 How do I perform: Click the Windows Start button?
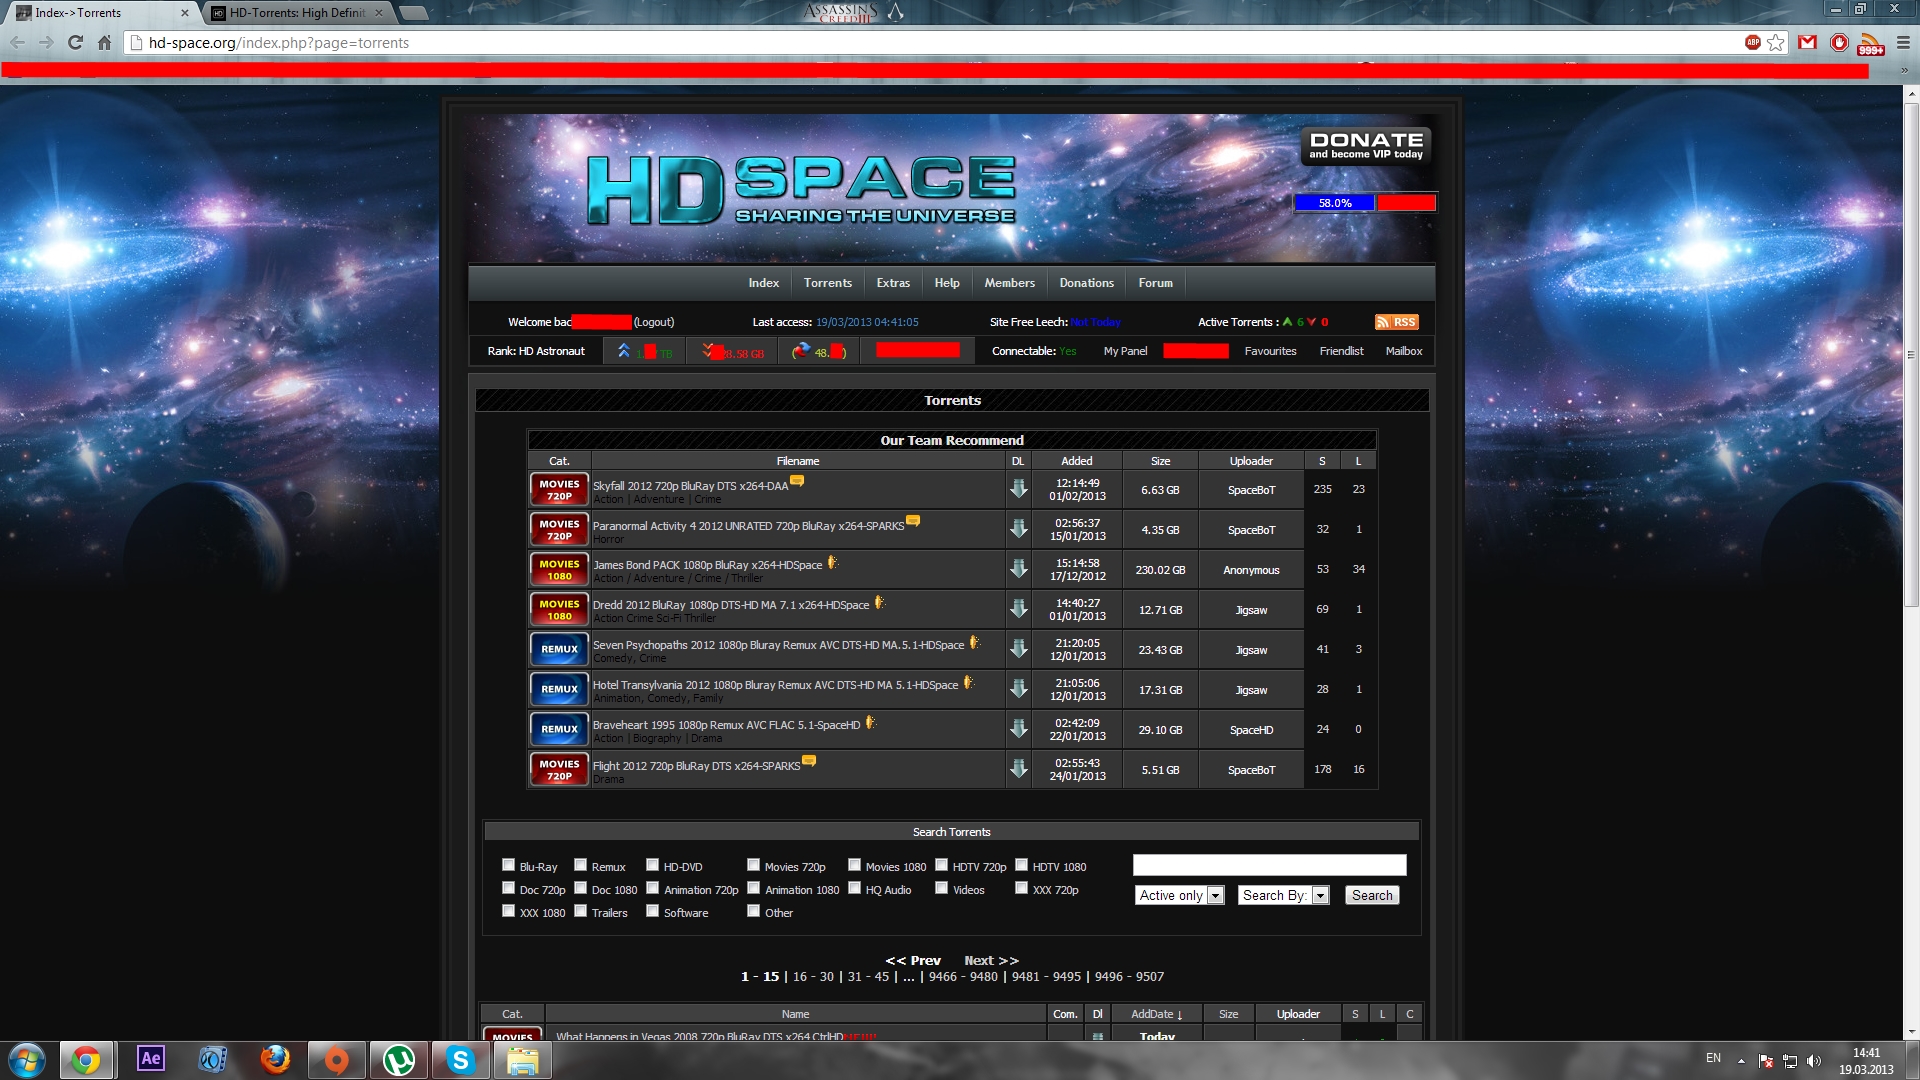26,1060
